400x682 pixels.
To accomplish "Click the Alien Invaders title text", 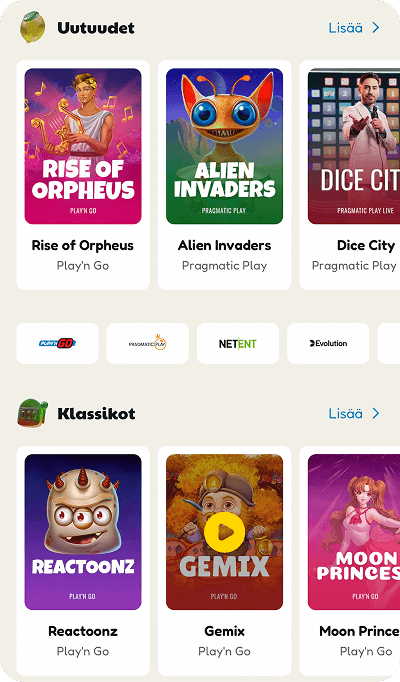I will click(x=224, y=245).
